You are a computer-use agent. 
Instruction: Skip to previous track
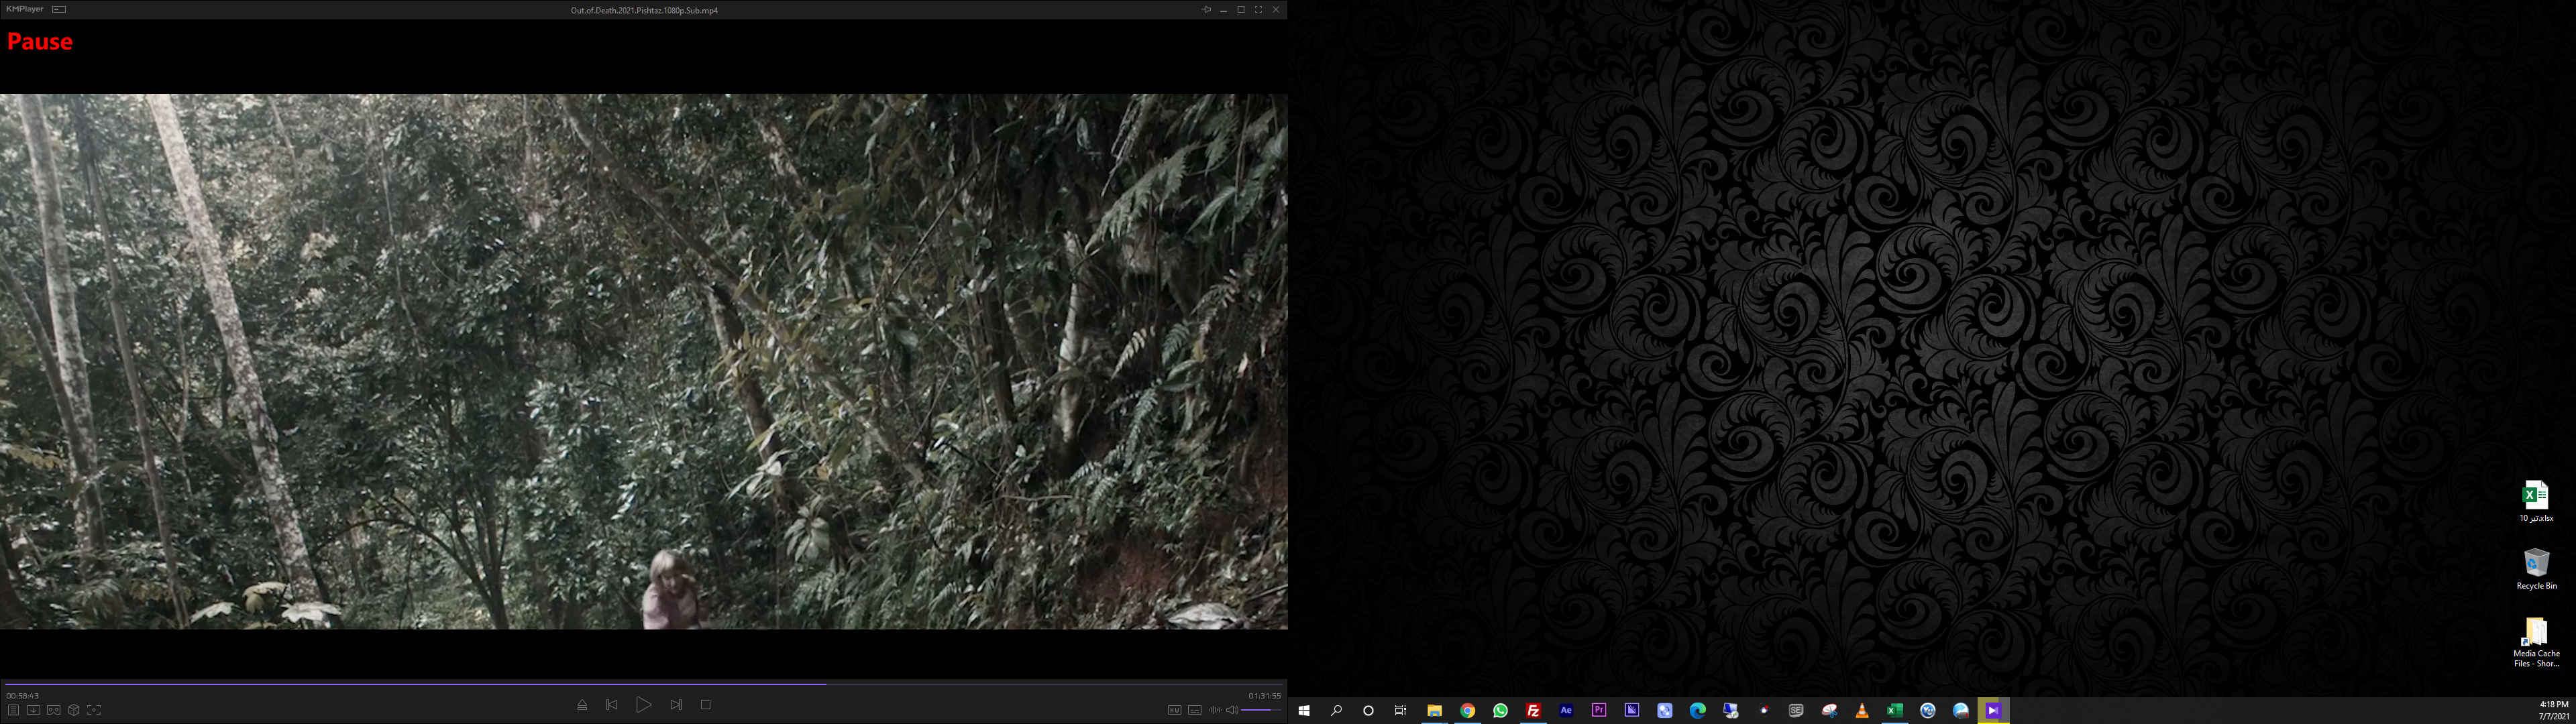[x=612, y=705]
